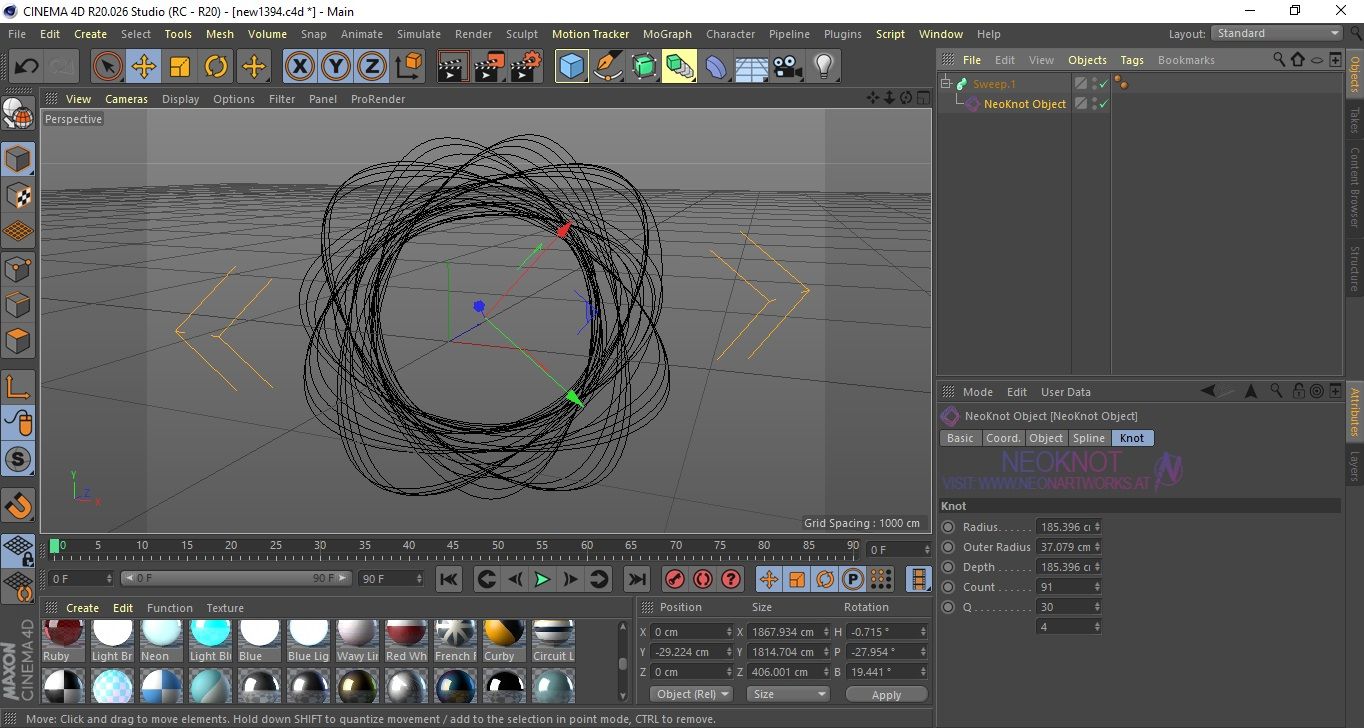Switch to Model mode
Screen dimensions: 1364x728
tap(19, 160)
